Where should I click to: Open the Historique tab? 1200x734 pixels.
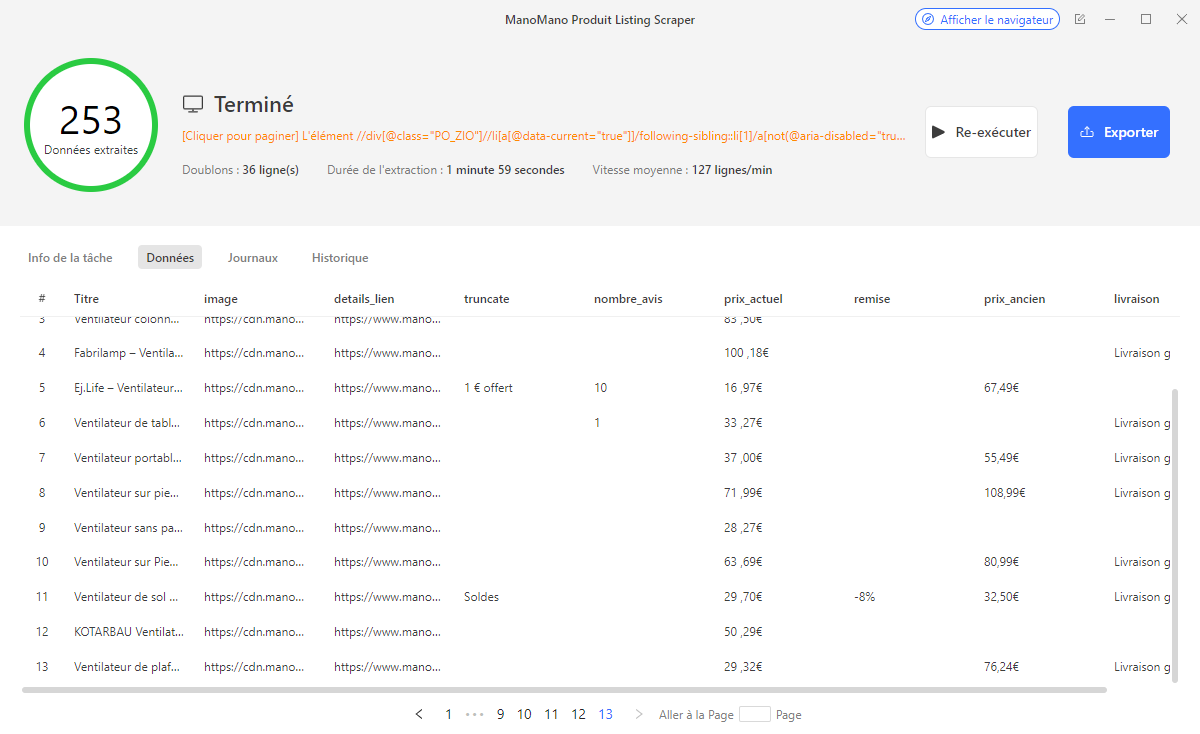coord(340,258)
